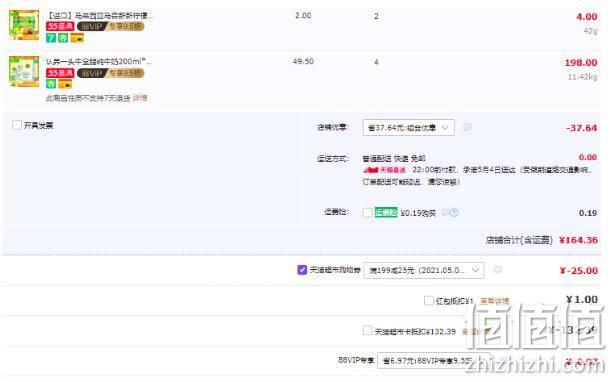614x382 pixels.
Task: Open 查看详情 link beside 红包抵扣
Action: click(x=495, y=301)
